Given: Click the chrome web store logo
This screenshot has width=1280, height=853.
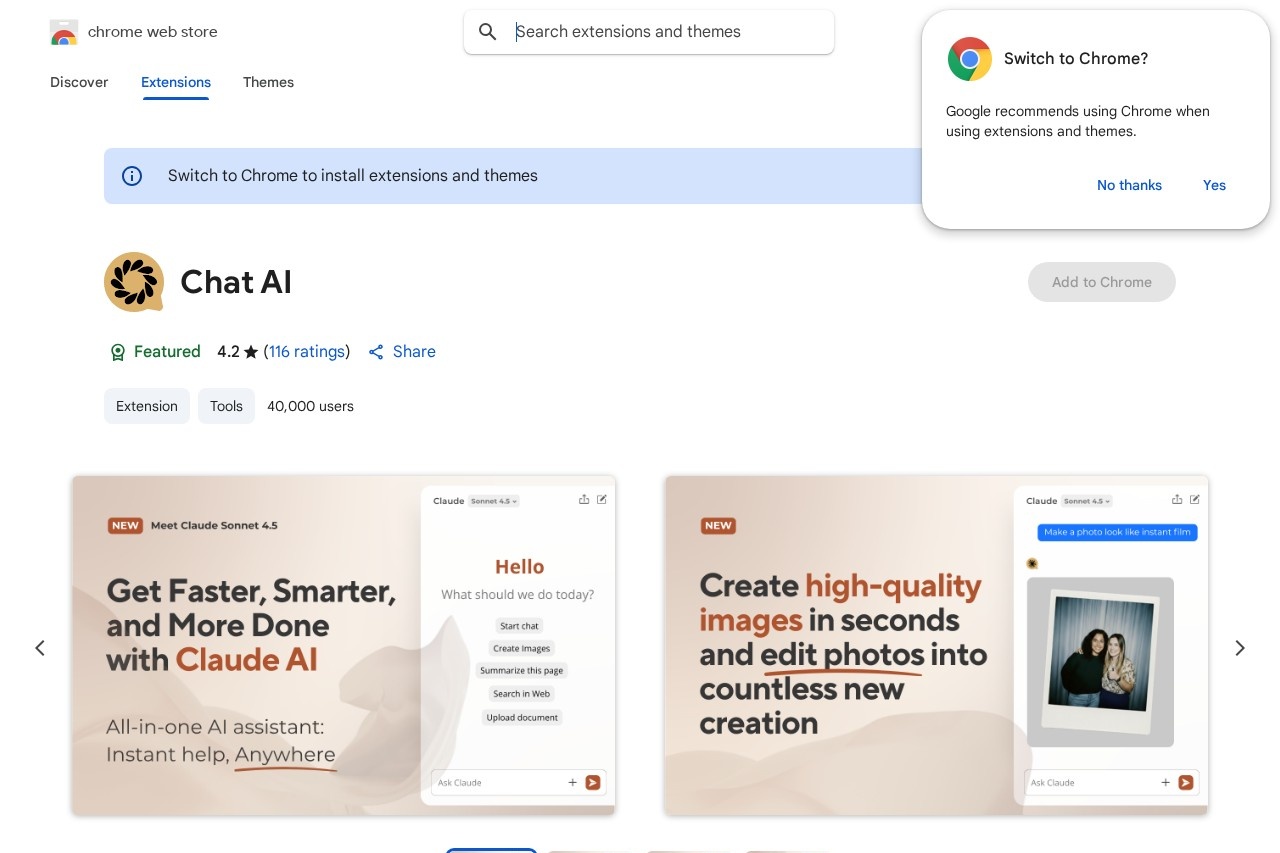Looking at the screenshot, I should pyautogui.click(x=64, y=31).
